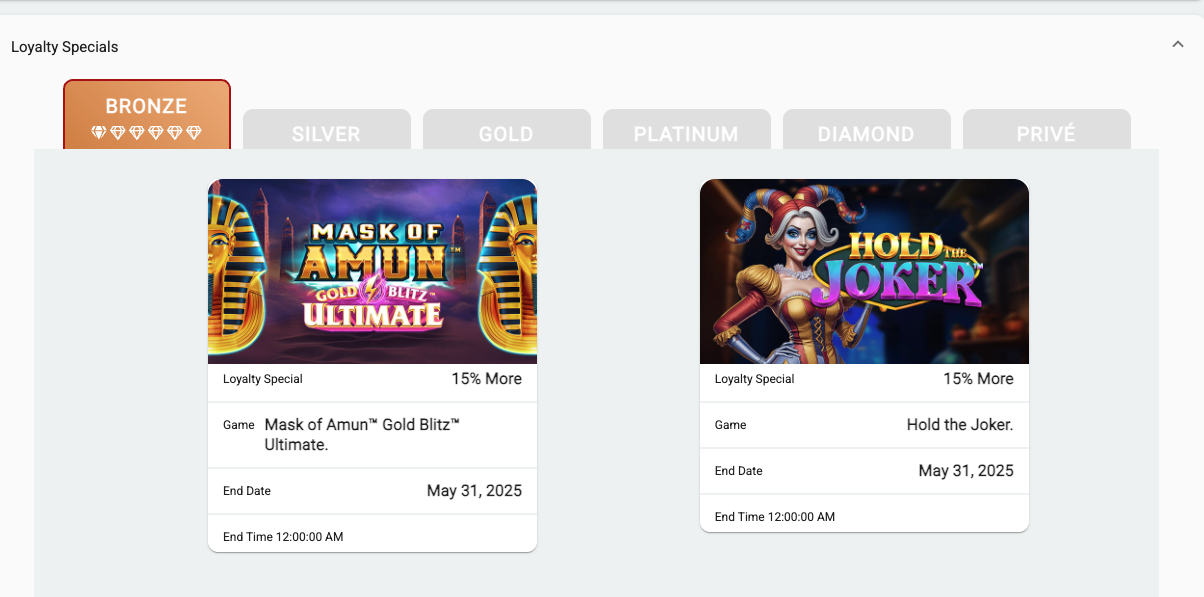Click the May 31, 2025 date on Hold the Joker card

tap(966, 471)
